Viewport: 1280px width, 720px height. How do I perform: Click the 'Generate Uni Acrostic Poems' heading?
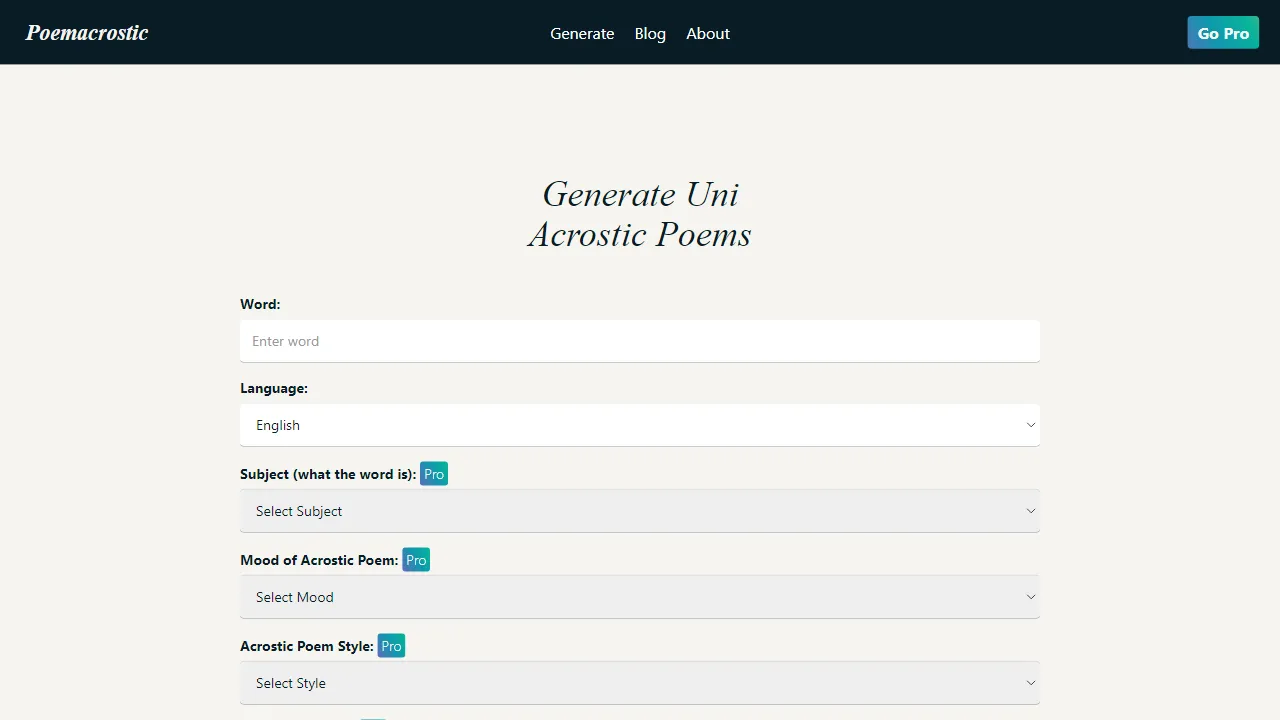tap(640, 214)
